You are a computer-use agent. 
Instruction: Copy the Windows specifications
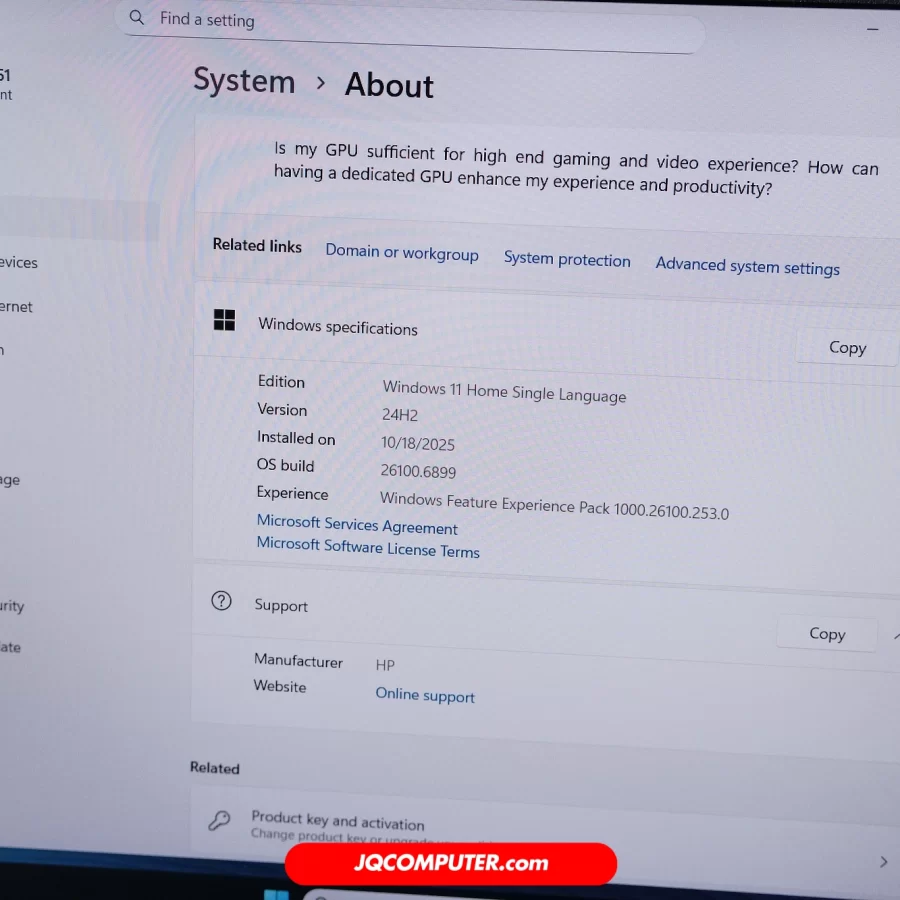(x=846, y=348)
